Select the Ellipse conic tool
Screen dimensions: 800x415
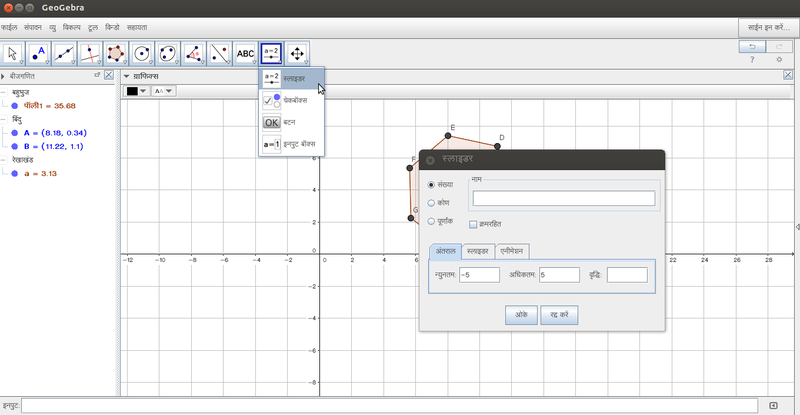(168, 54)
